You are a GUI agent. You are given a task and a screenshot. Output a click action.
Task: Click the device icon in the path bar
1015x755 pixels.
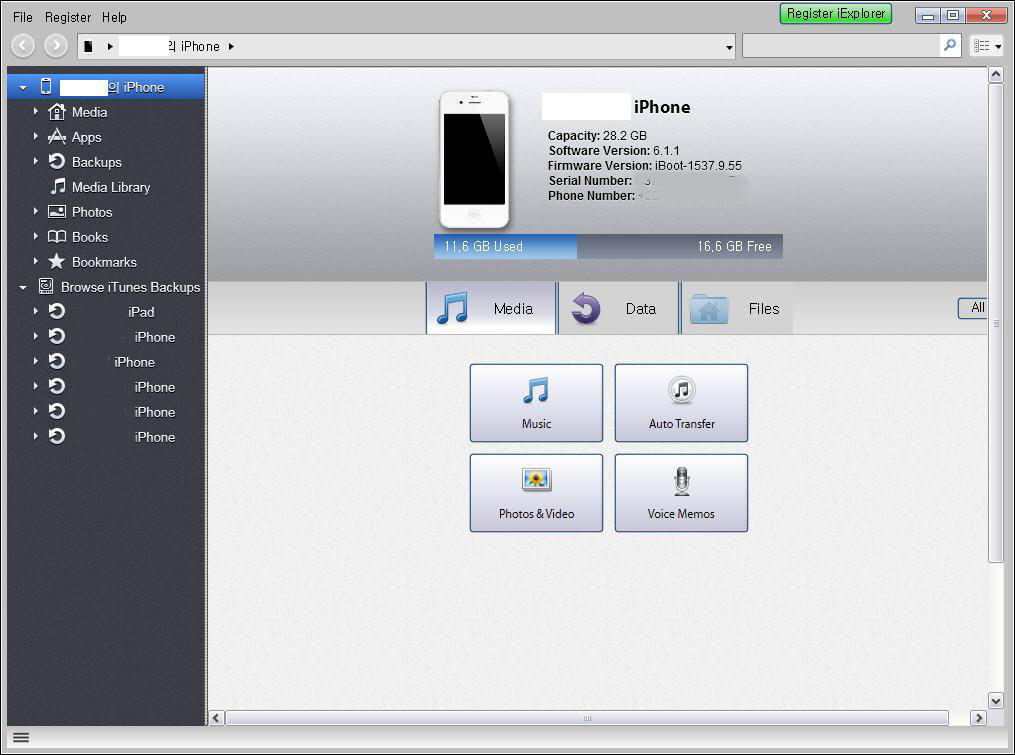pos(89,47)
